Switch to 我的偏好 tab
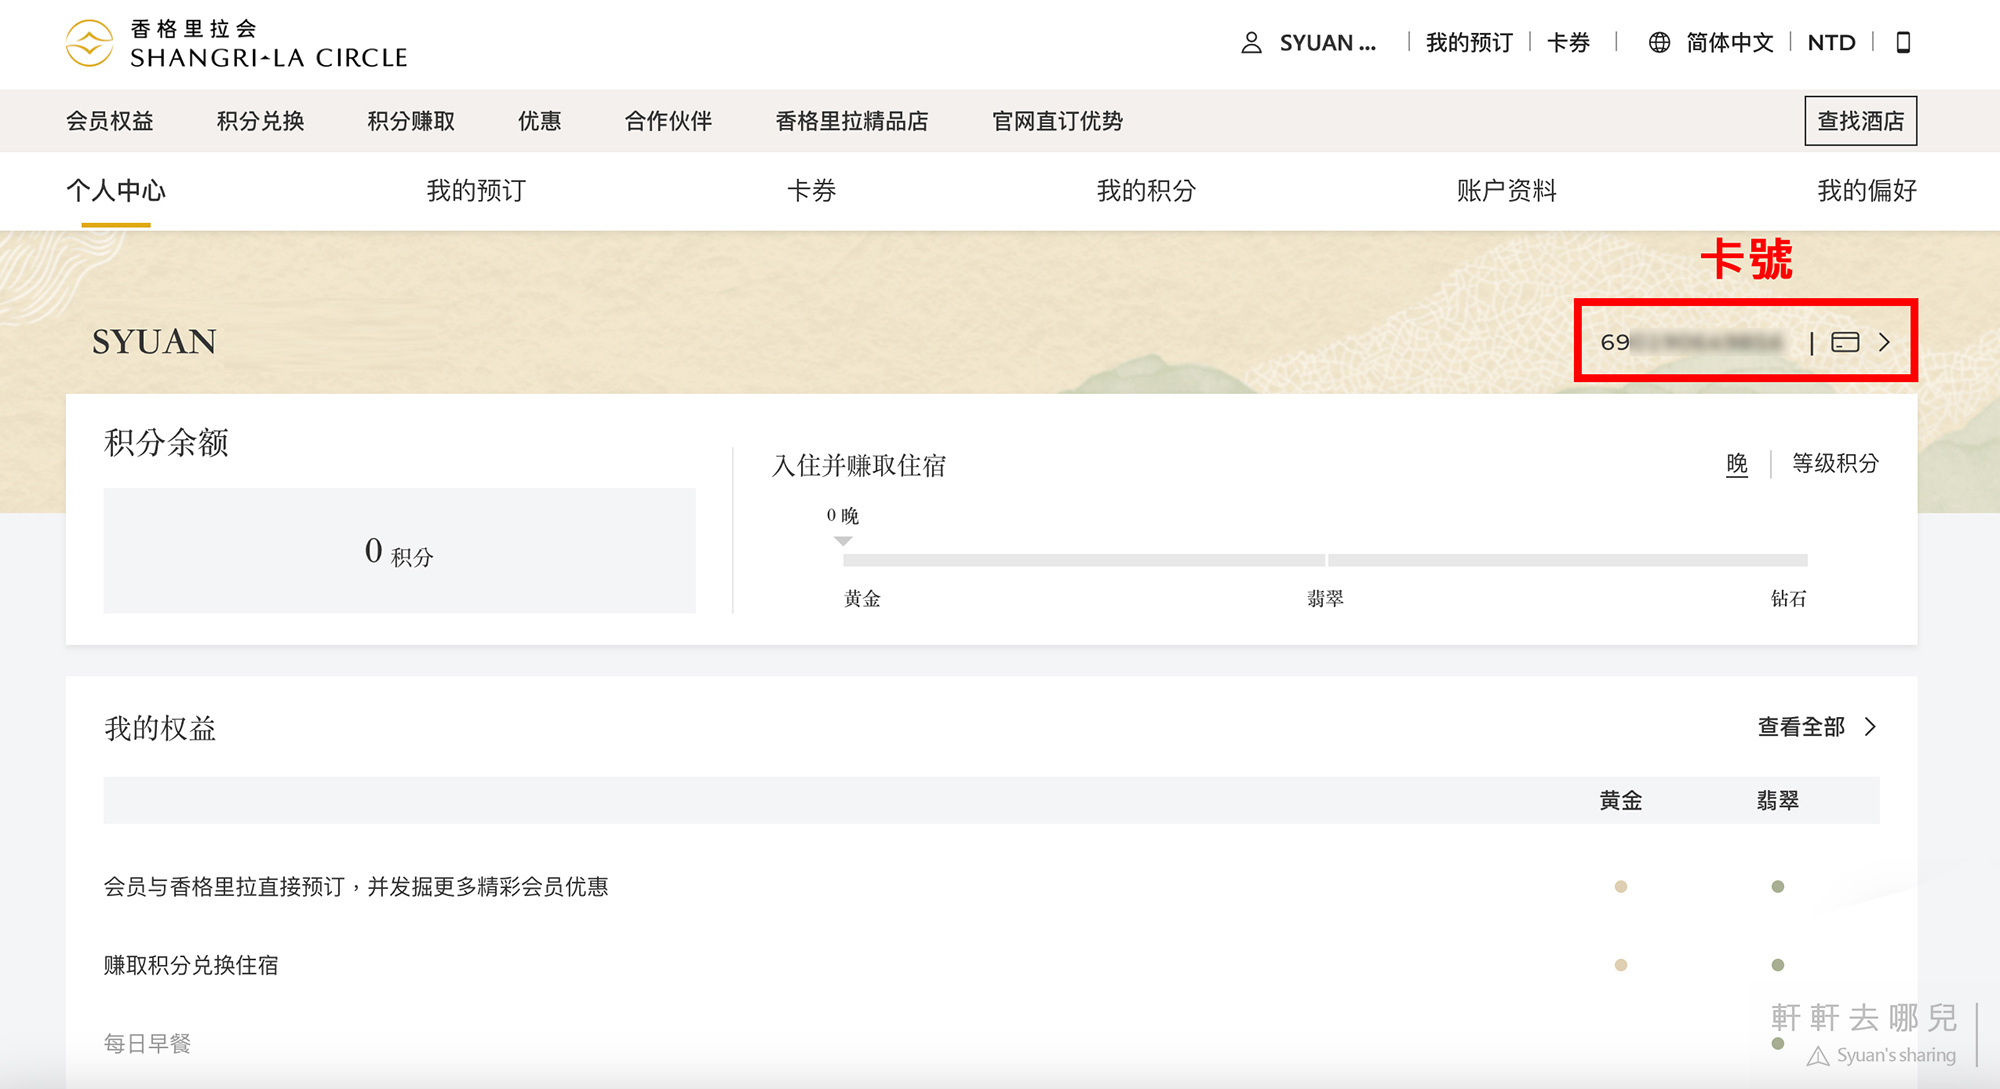The image size is (2000, 1089). pyautogui.click(x=1866, y=190)
